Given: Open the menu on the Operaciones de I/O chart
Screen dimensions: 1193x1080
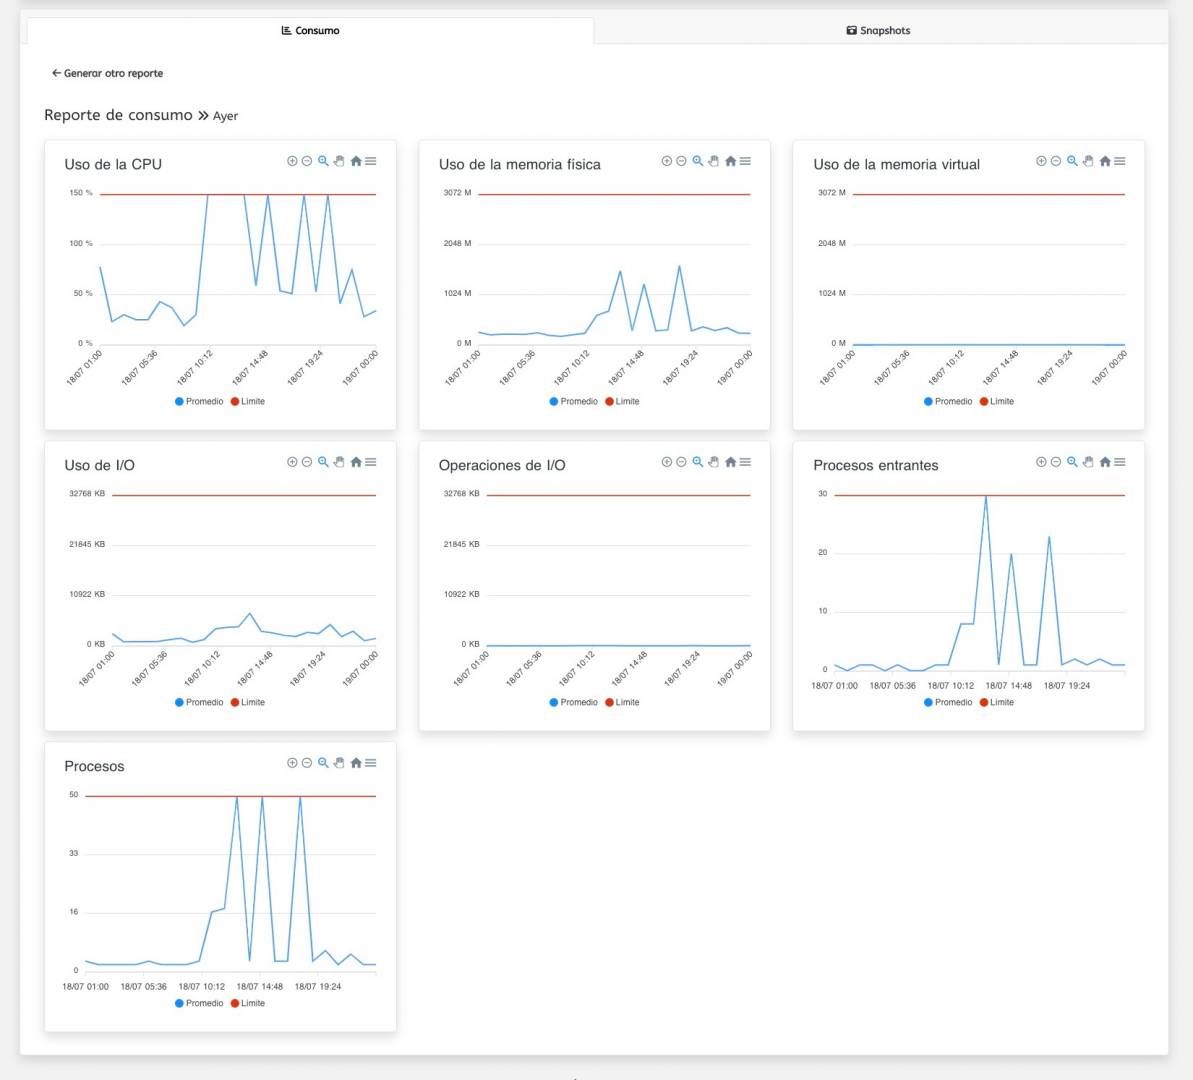Looking at the screenshot, I should click(x=745, y=462).
